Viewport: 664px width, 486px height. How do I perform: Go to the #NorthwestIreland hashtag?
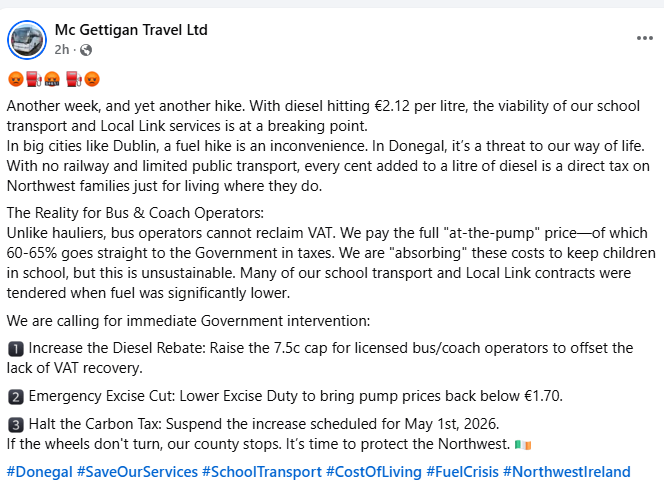tap(567, 471)
